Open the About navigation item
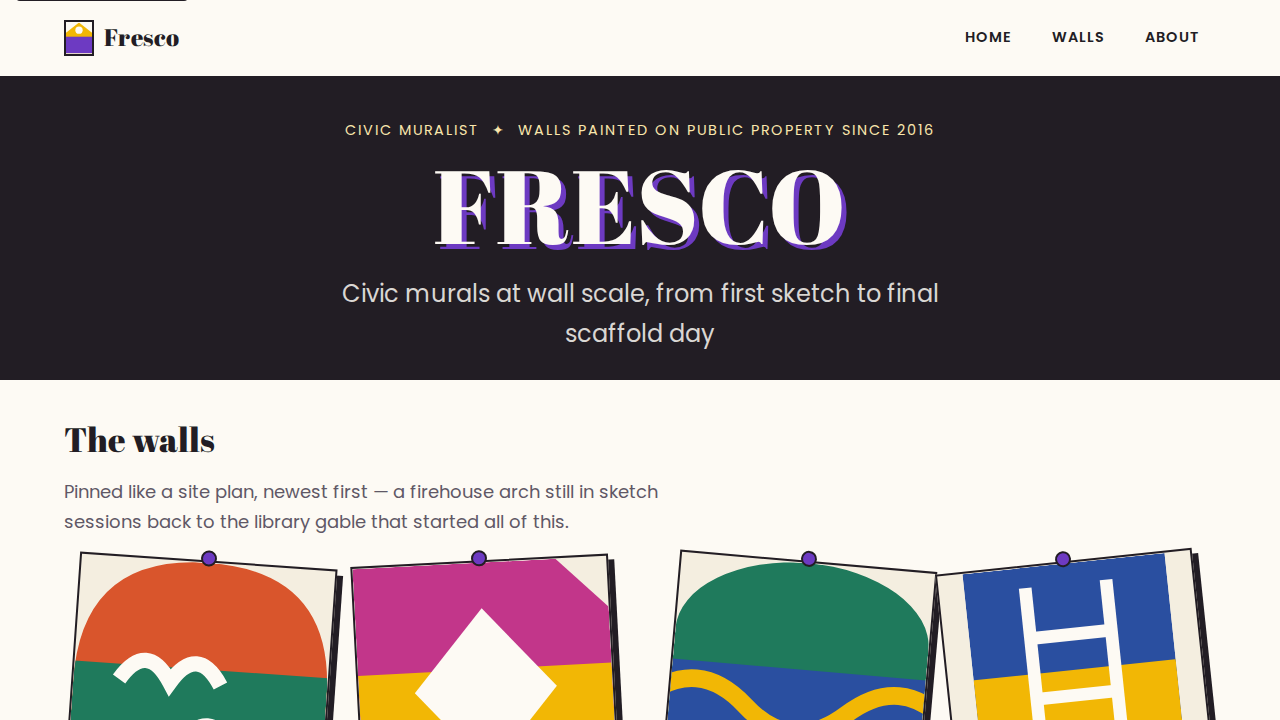Viewport: 1280px width, 720px height. 1172,37
